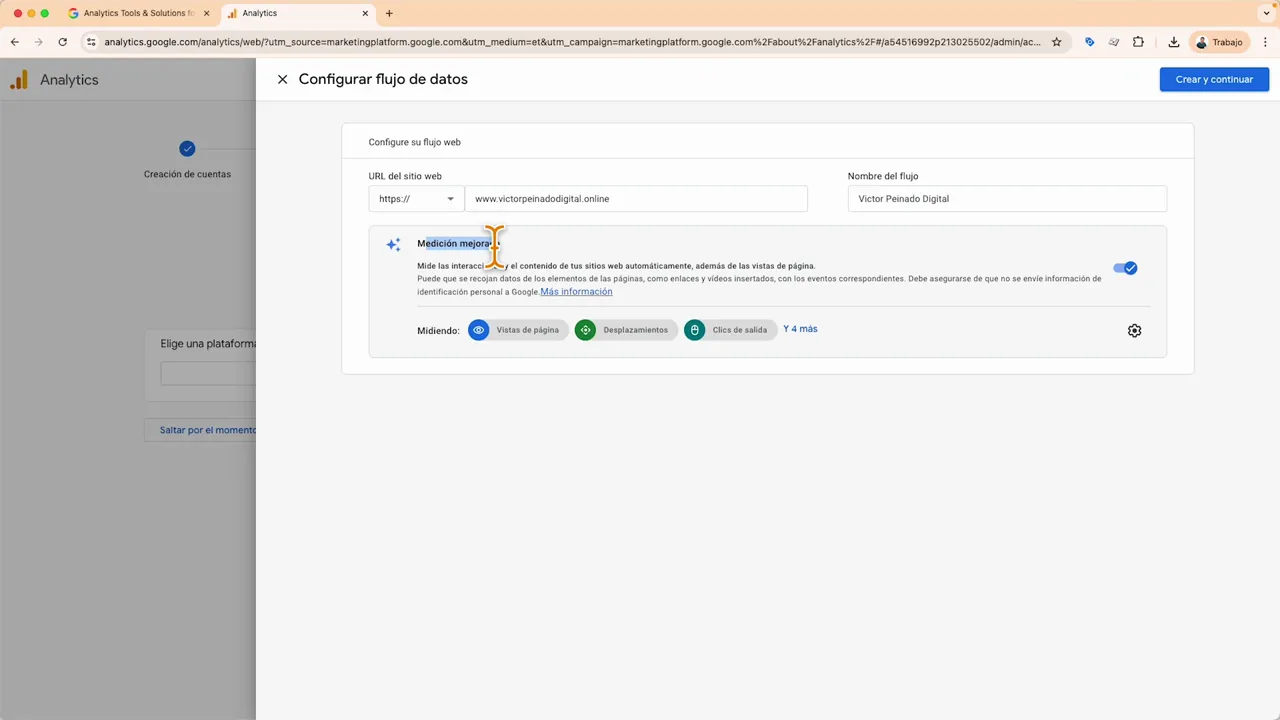Click the Analytics logo in the sidebar
Viewport: 1280px width, 720px height.
pos(18,79)
